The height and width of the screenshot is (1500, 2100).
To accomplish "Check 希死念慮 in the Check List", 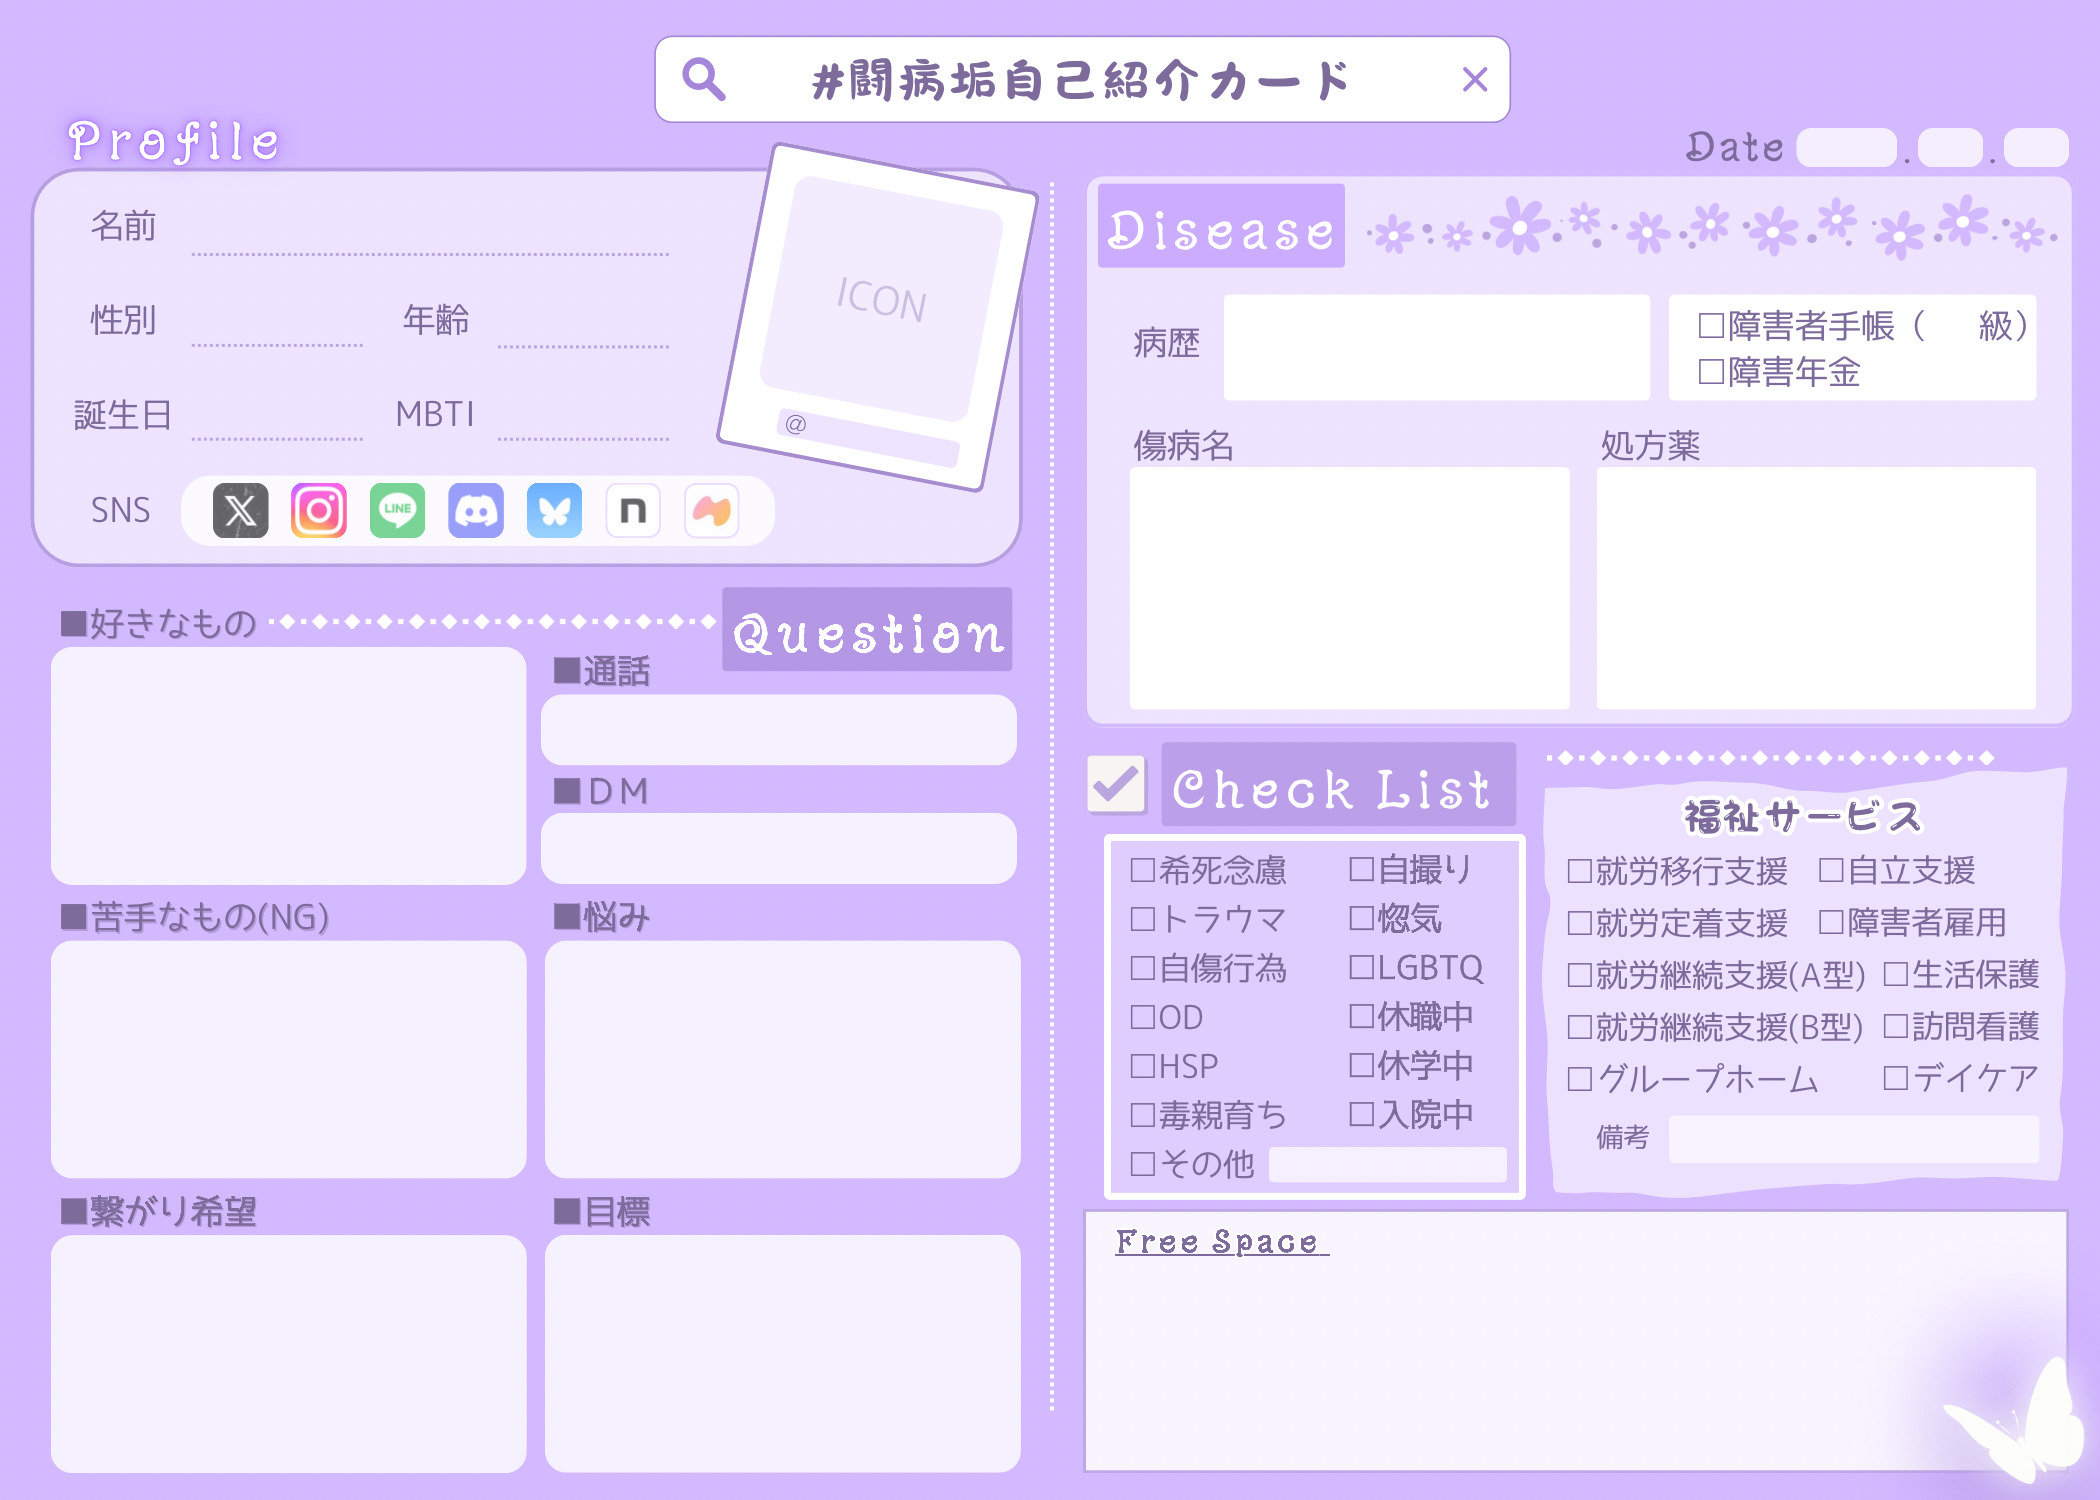I will tap(1143, 869).
